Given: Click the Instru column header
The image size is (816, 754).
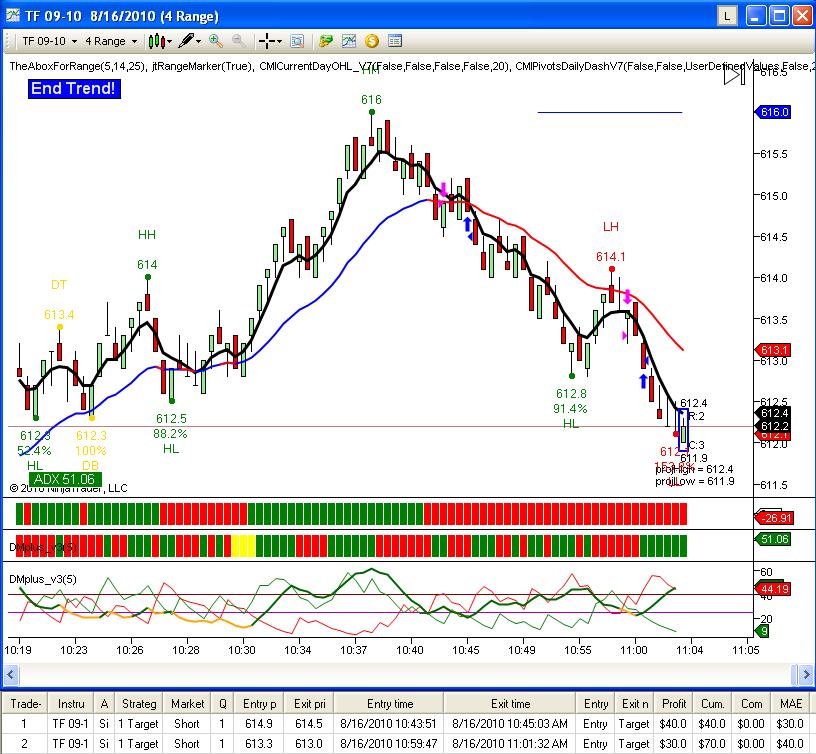Looking at the screenshot, I should click(x=71, y=704).
